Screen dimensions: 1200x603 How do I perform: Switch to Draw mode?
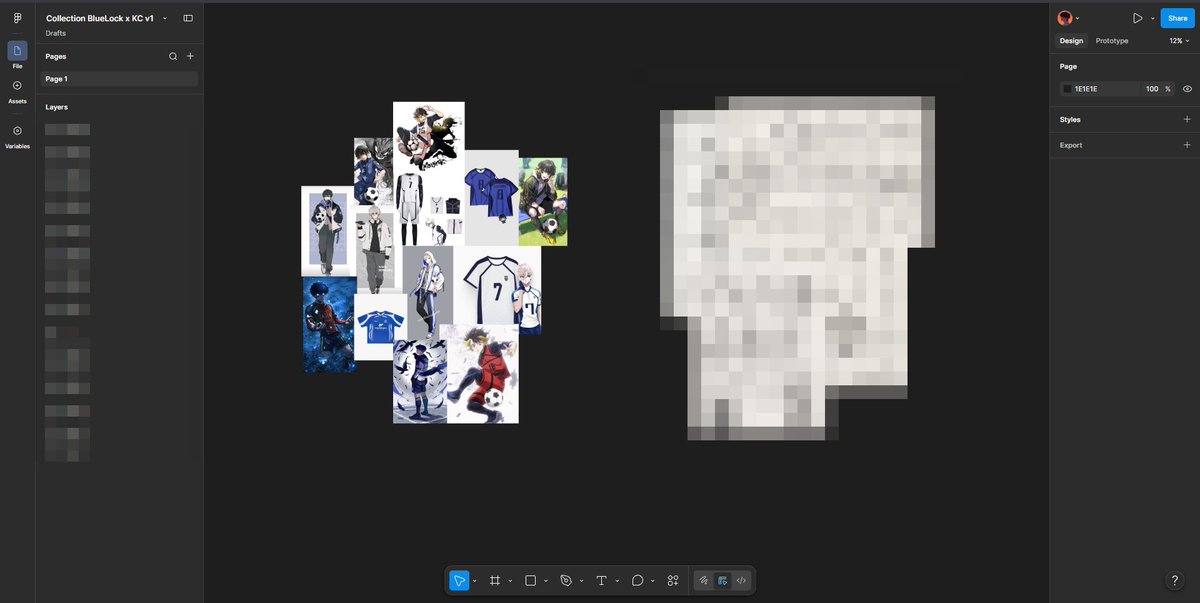(x=704, y=580)
